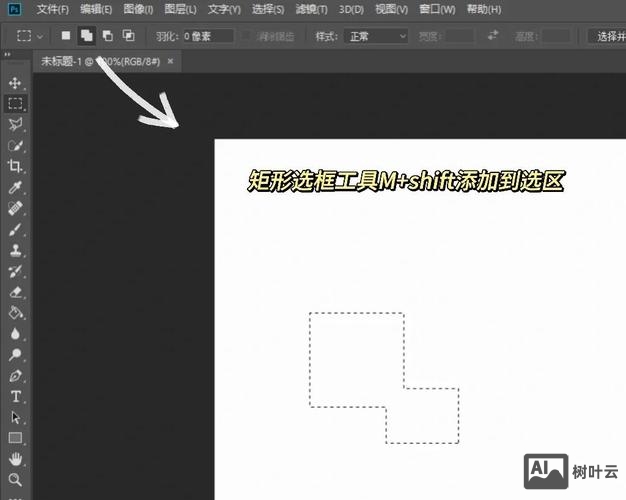Select the Pen tool
This screenshot has width=626, height=500.
click(x=15, y=375)
